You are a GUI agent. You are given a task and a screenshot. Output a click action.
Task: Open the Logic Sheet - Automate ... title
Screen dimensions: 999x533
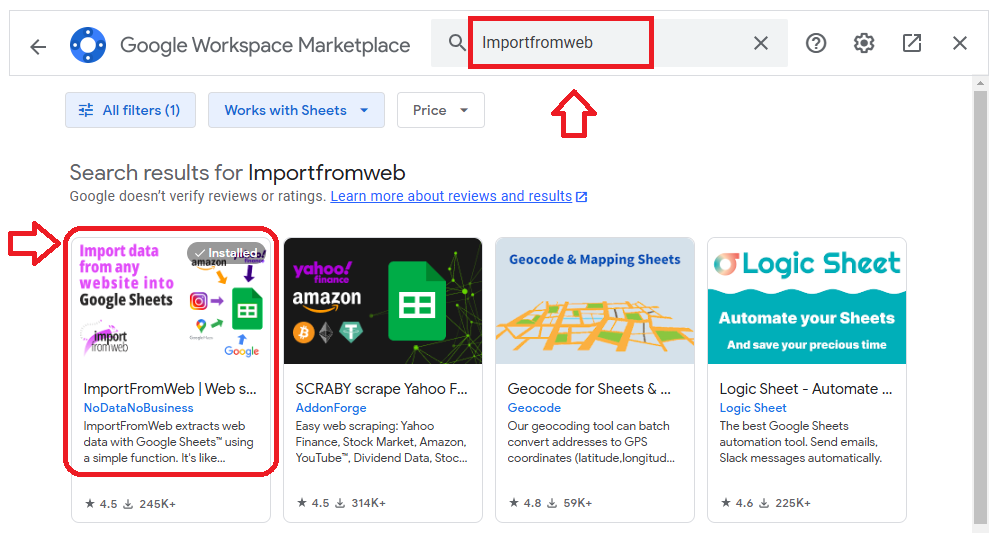tap(806, 389)
